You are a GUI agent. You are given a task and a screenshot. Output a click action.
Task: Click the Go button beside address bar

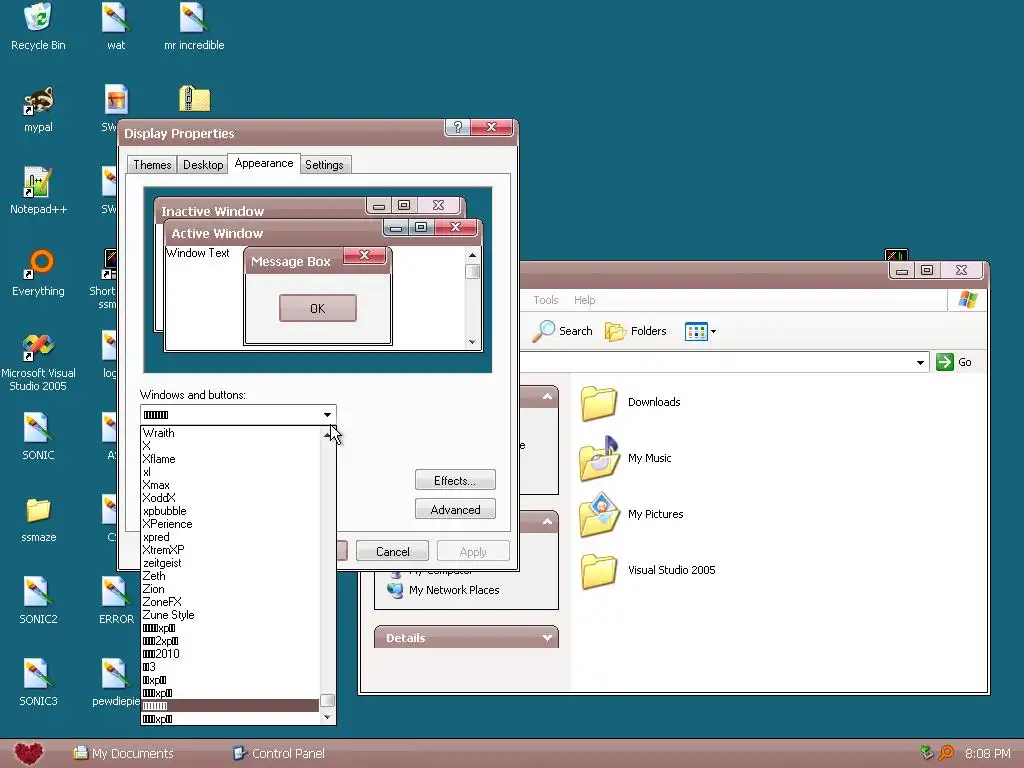click(954, 362)
